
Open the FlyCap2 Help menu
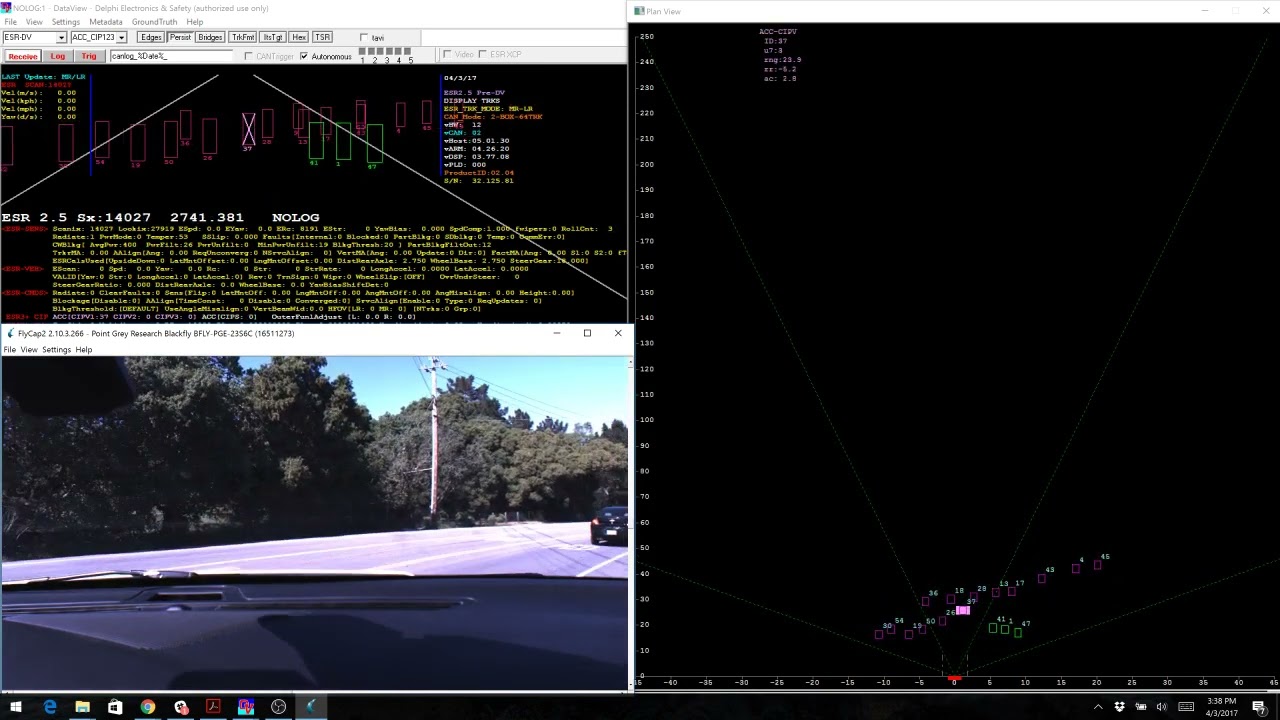(x=84, y=349)
